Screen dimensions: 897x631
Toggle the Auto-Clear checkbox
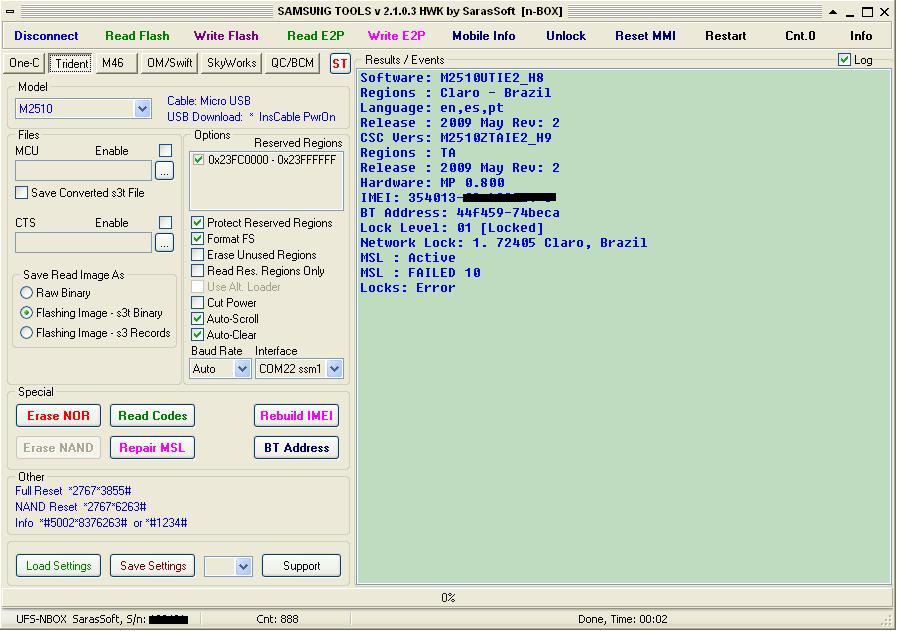click(198, 335)
